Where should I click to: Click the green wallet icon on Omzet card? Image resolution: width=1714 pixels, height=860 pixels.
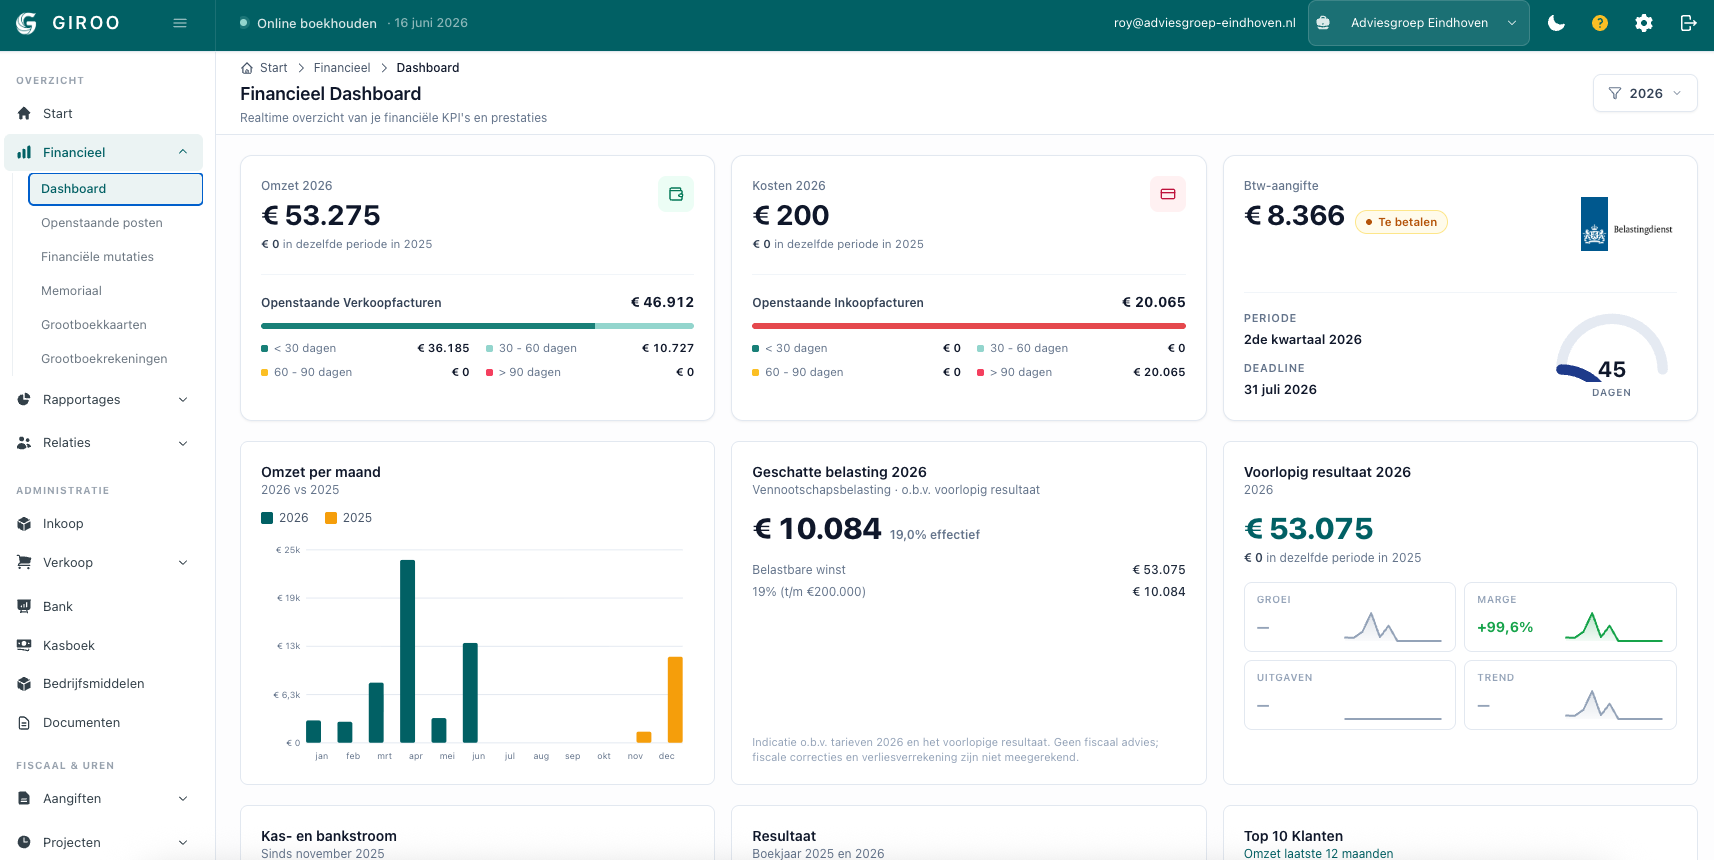pos(676,194)
